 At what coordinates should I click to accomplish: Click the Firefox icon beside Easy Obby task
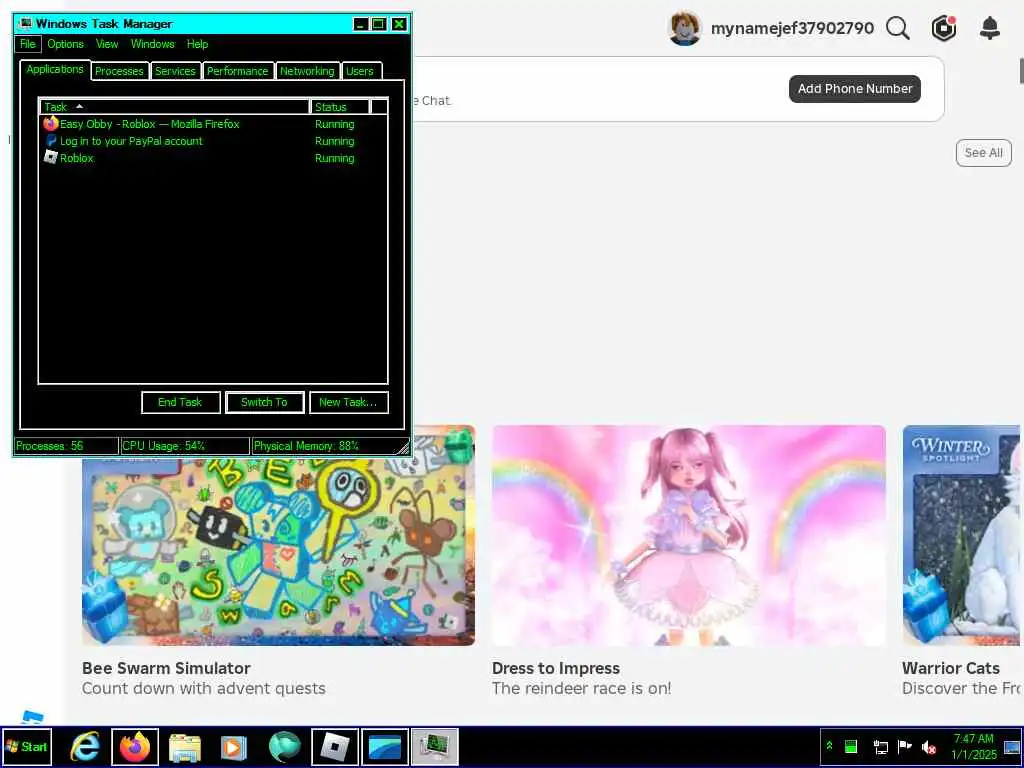pos(50,123)
